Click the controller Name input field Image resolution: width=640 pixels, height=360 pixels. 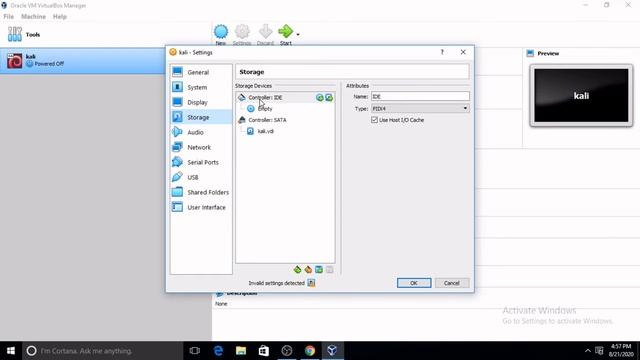pyautogui.click(x=420, y=96)
